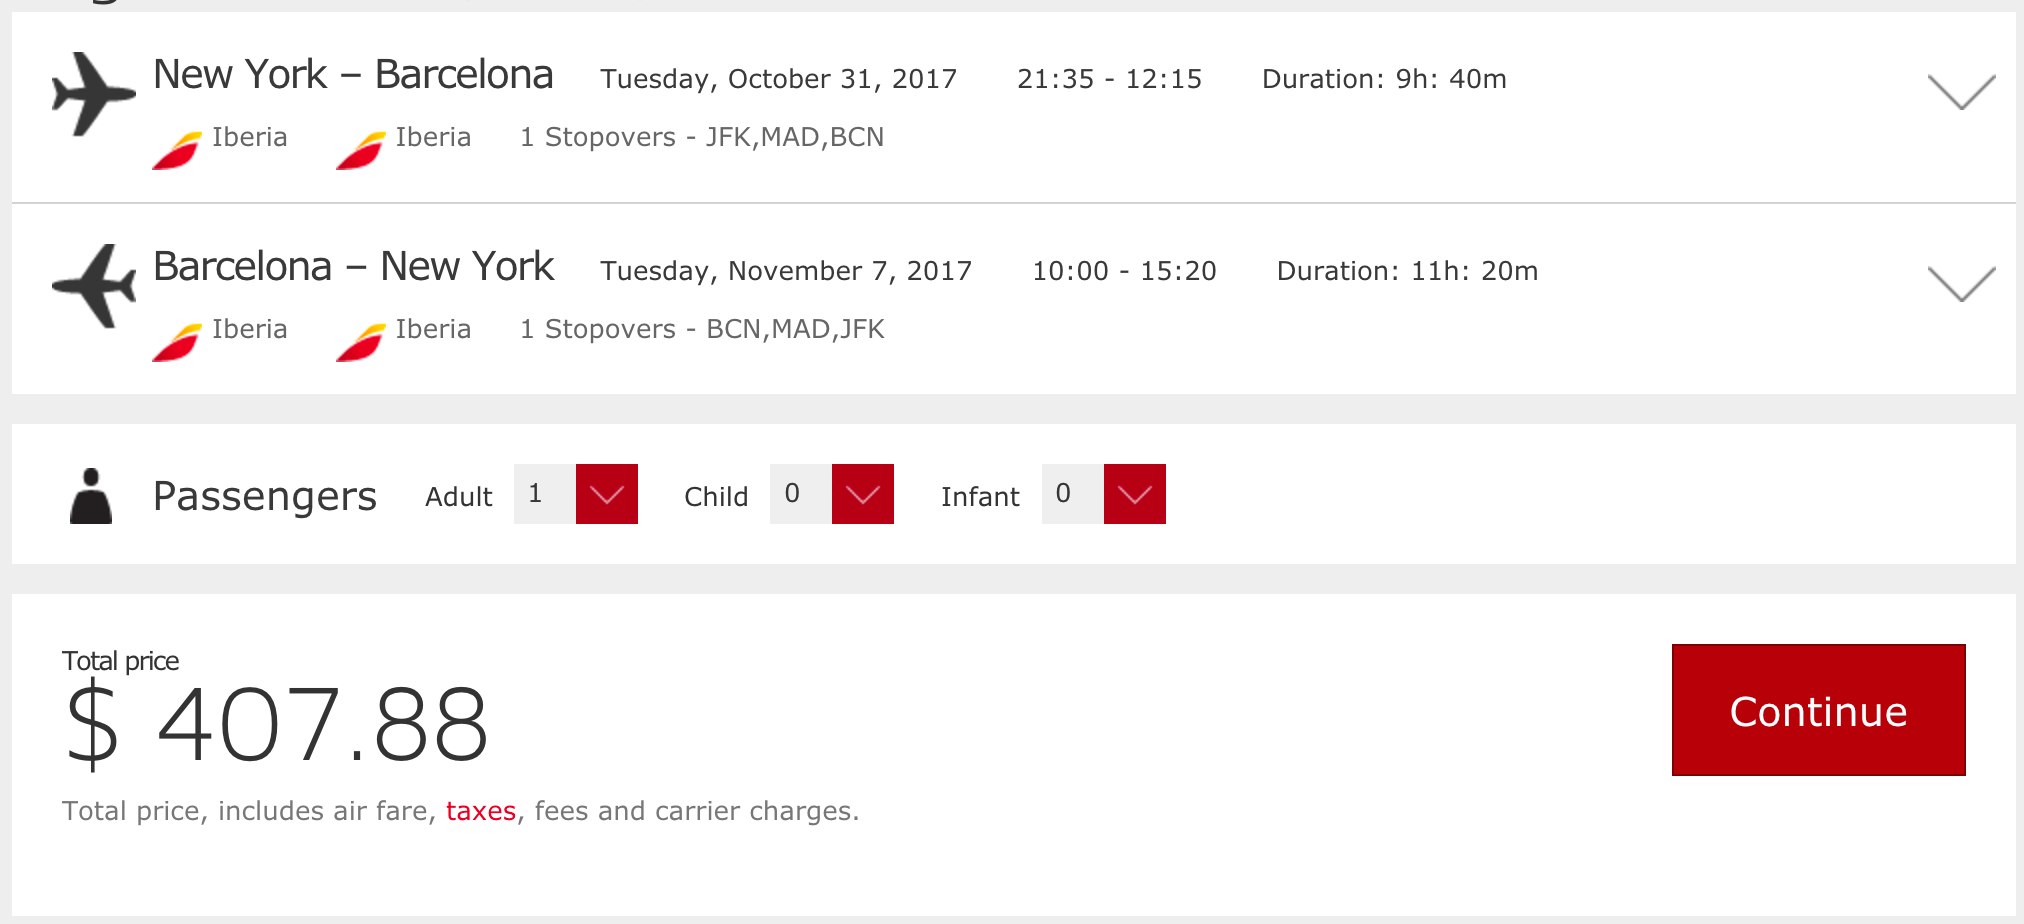Screen dimensions: 2024x924
Task: Click the Barcelona – New York route title
Action: pyautogui.click(x=353, y=267)
